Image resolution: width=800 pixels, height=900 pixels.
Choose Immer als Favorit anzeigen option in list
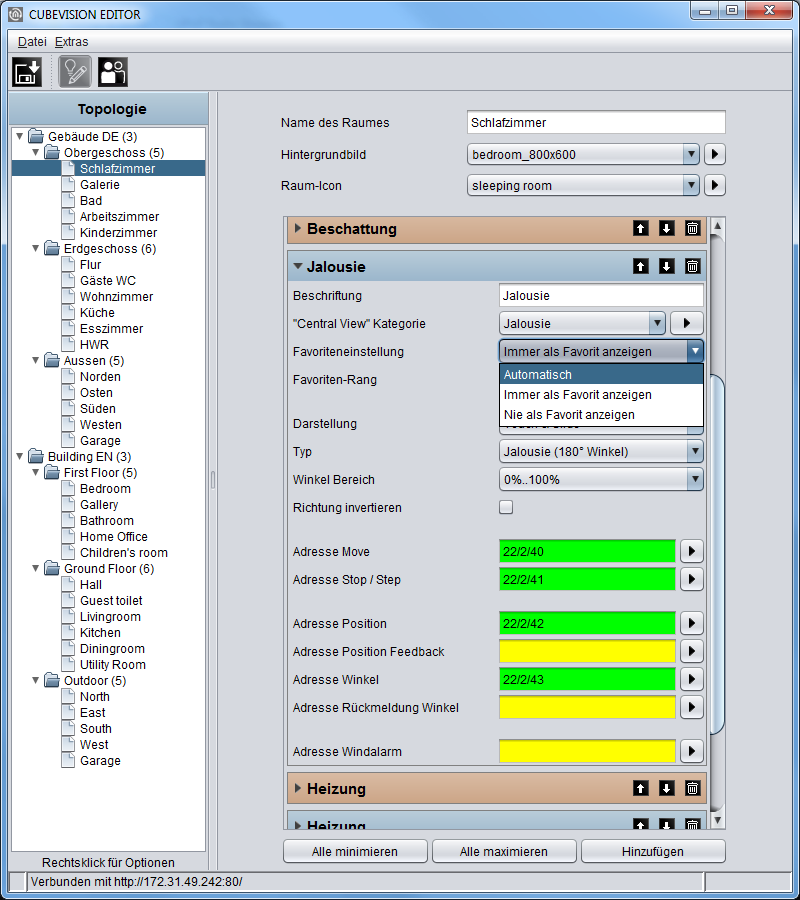[601, 394]
